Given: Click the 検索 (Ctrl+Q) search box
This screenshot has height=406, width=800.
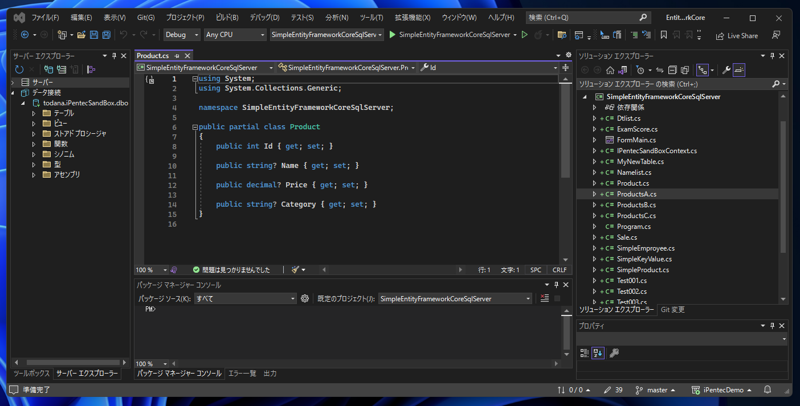Looking at the screenshot, I should click(588, 17).
